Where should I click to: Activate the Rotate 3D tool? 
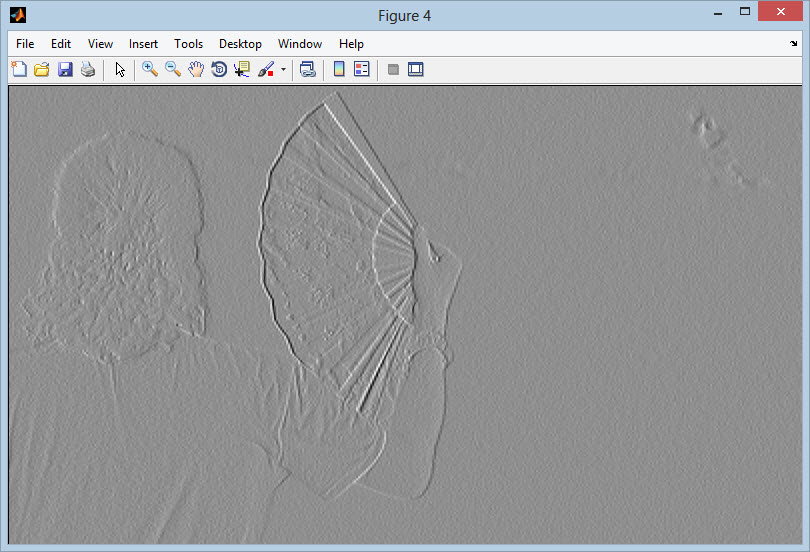[x=219, y=69]
